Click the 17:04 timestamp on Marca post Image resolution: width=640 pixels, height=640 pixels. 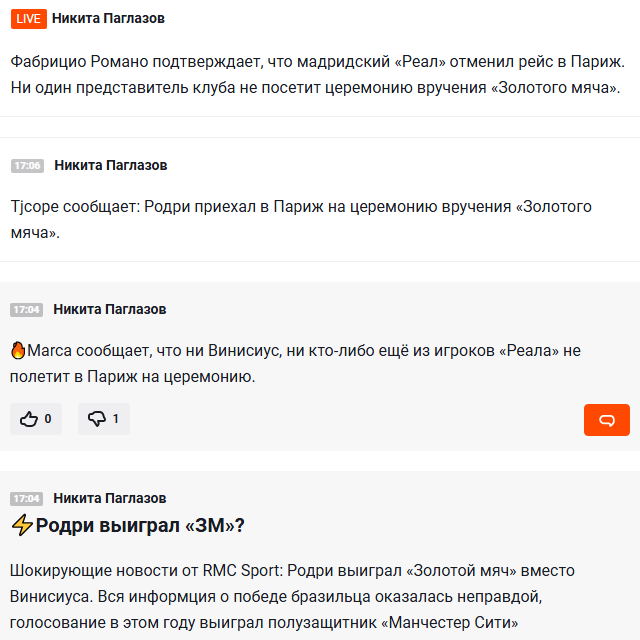(x=27, y=310)
